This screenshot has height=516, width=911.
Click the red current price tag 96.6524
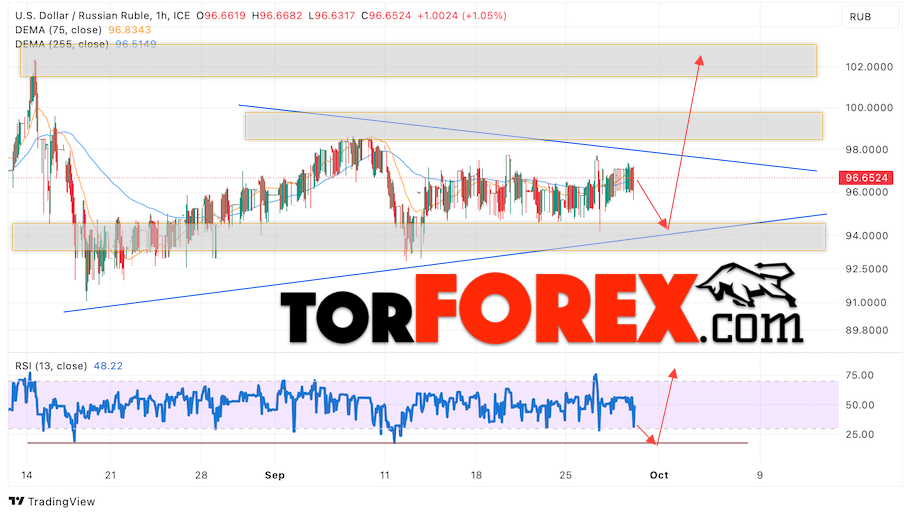click(865, 178)
